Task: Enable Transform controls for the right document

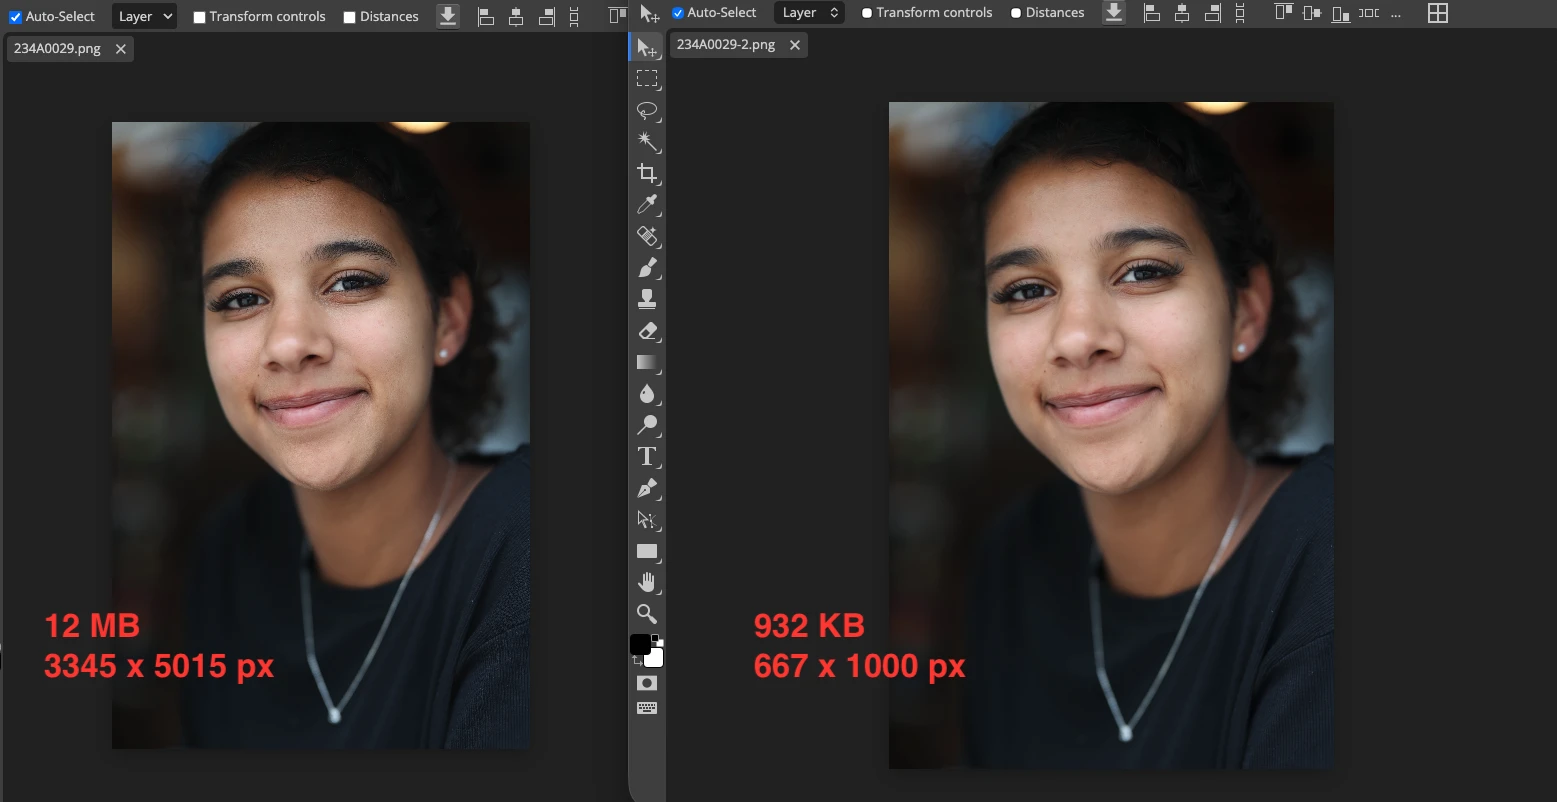Action: (x=866, y=12)
